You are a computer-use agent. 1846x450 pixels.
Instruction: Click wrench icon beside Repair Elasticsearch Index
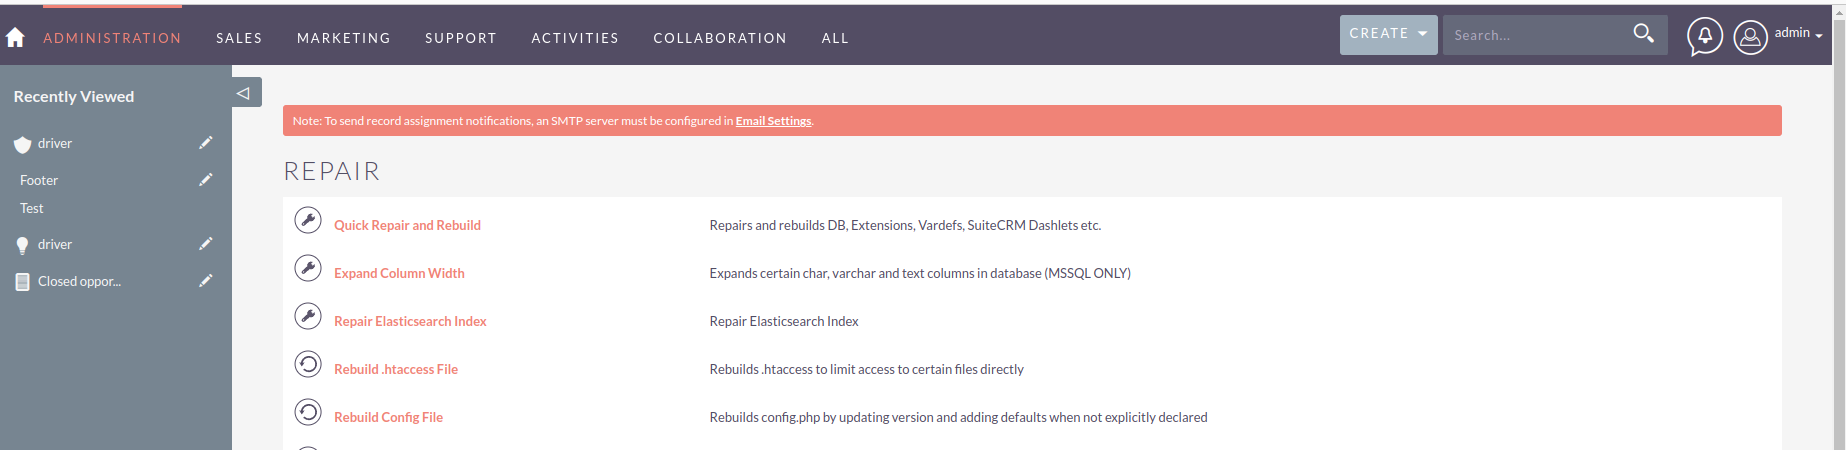(x=308, y=316)
